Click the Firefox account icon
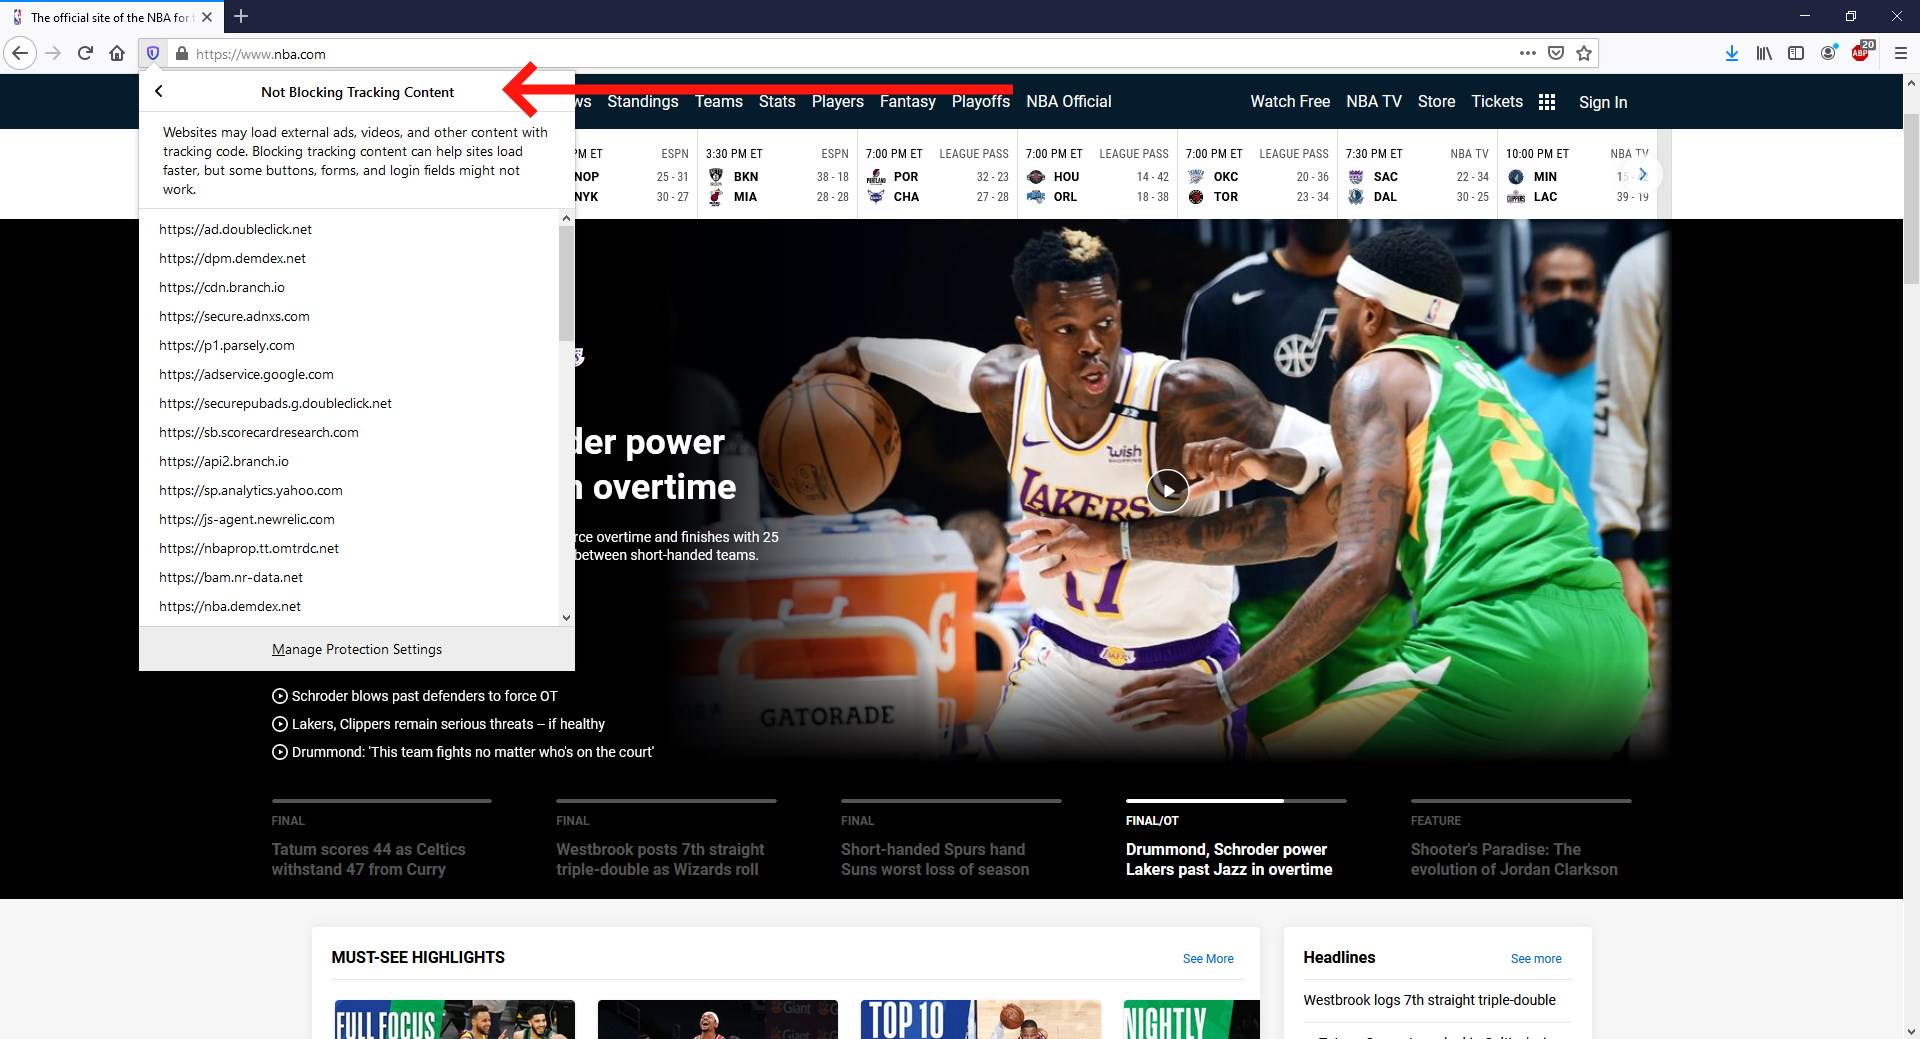The image size is (1920, 1039). 1830,53
